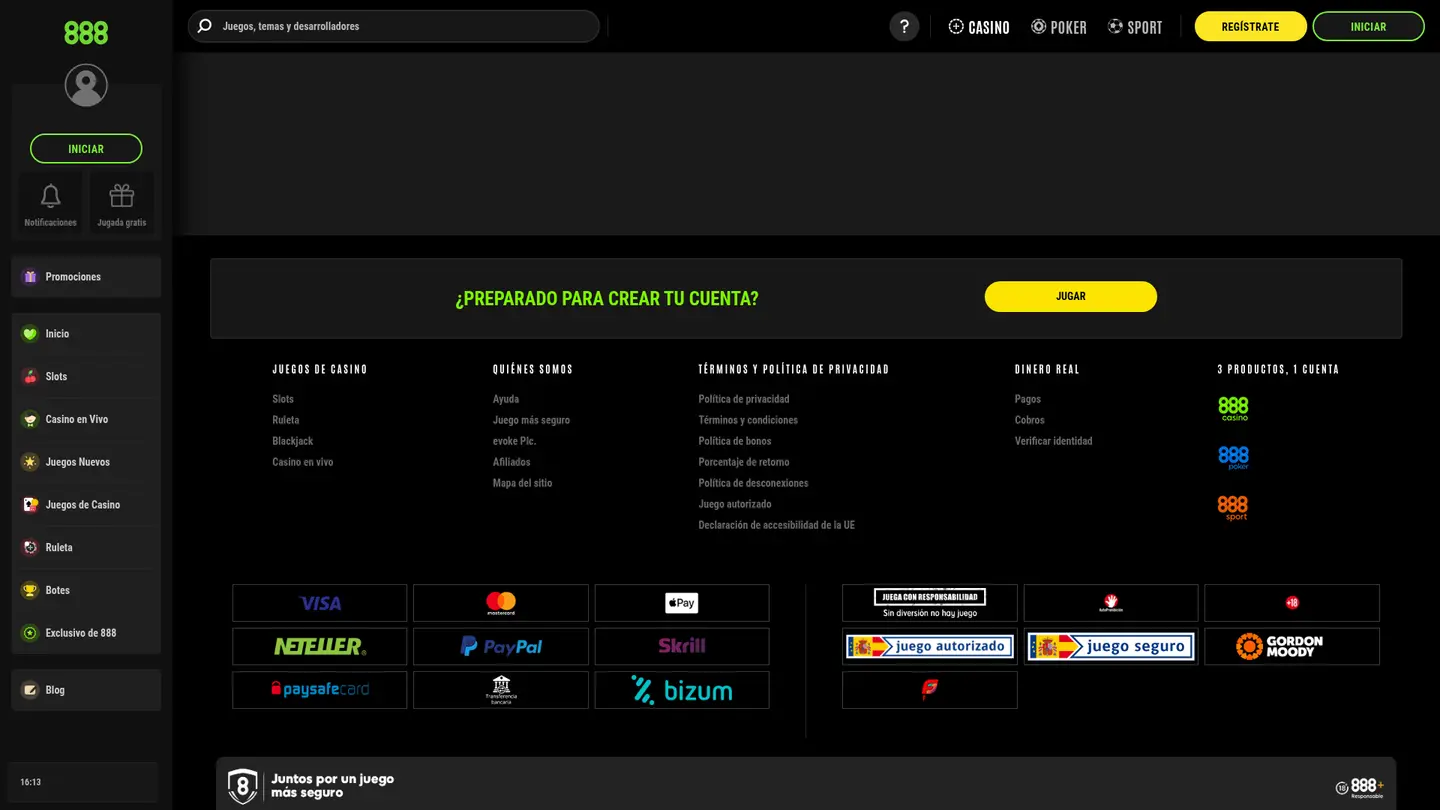Open the Porcentaje de retorno link
The image size is (1440, 810).
click(744, 462)
